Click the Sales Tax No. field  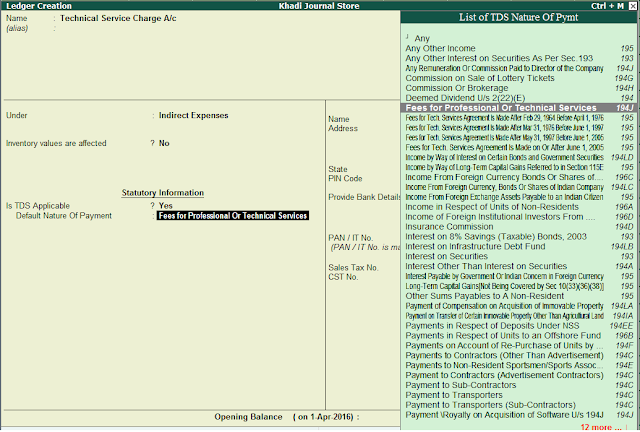(353, 268)
